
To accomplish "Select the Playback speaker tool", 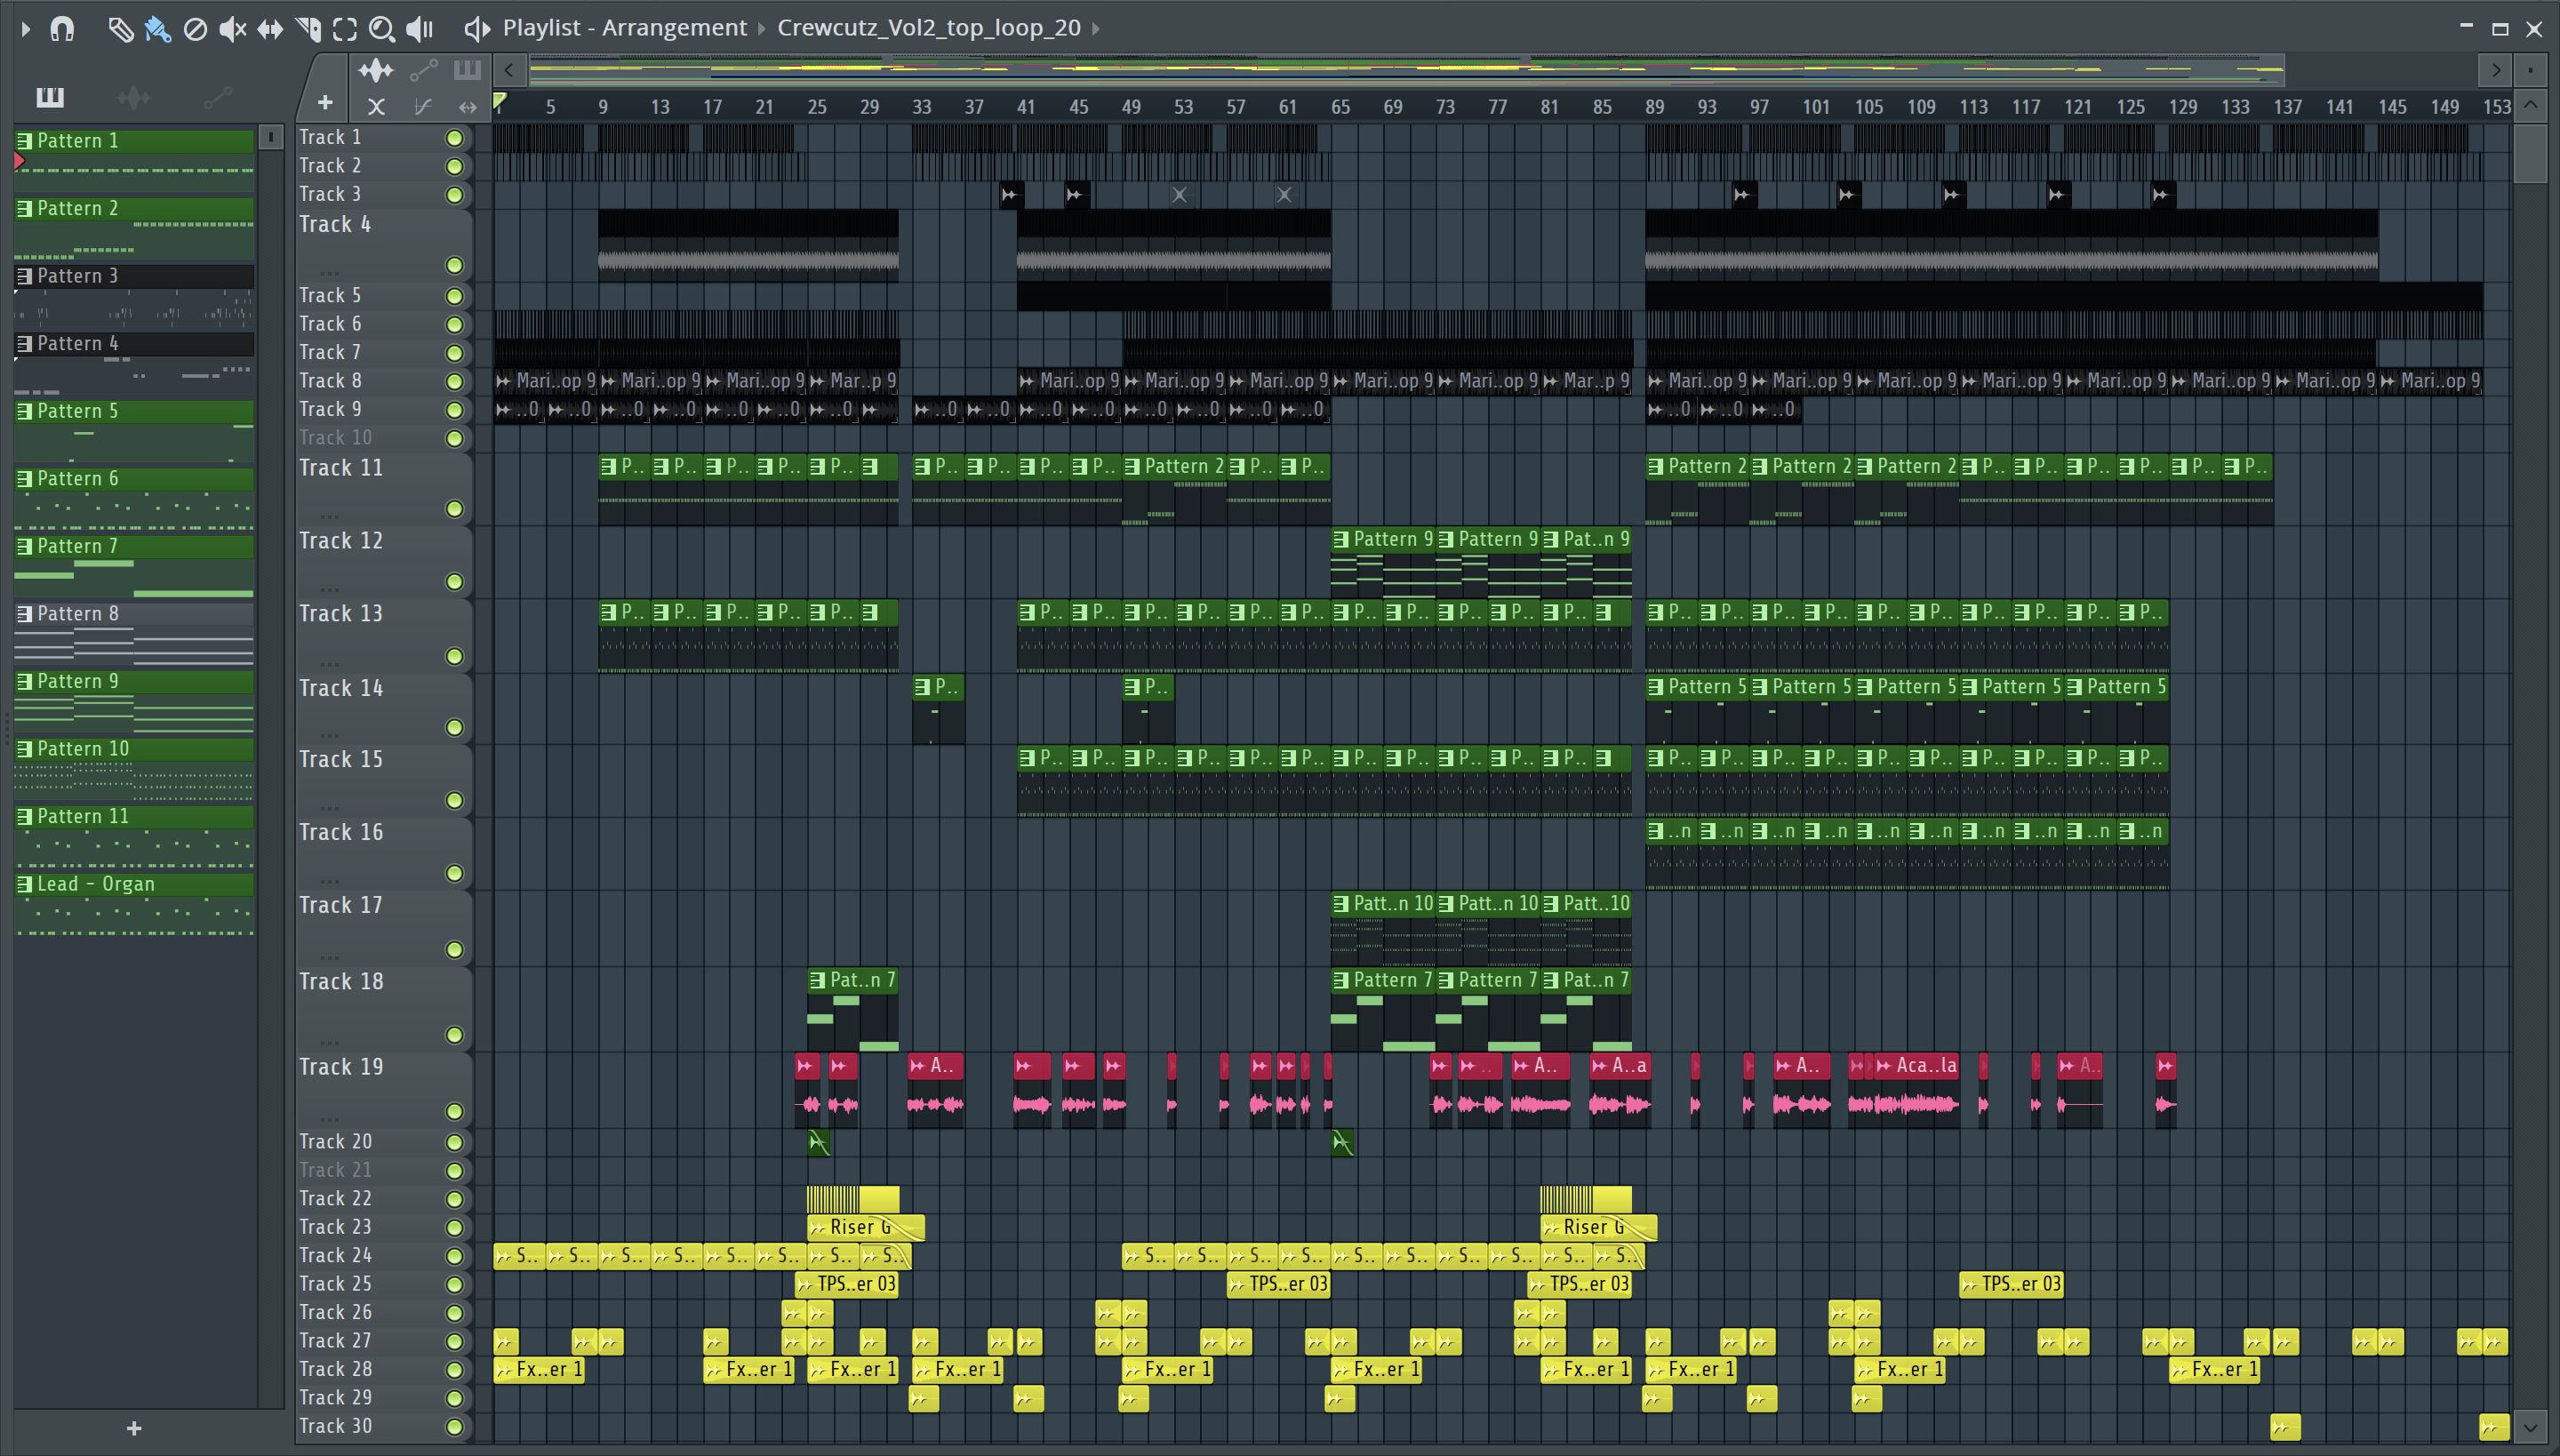I will coord(420,29).
